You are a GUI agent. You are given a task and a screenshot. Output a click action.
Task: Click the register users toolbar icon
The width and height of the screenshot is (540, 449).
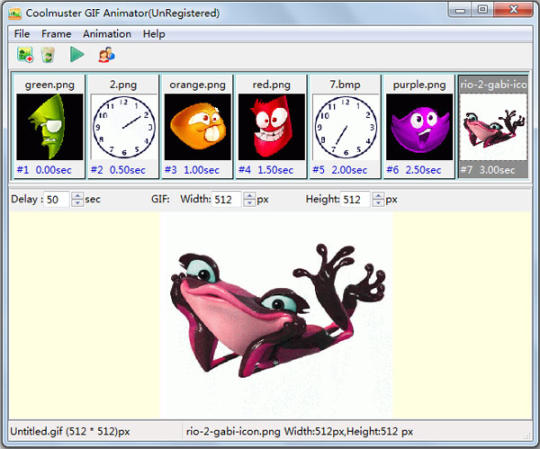pyautogui.click(x=107, y=55)
